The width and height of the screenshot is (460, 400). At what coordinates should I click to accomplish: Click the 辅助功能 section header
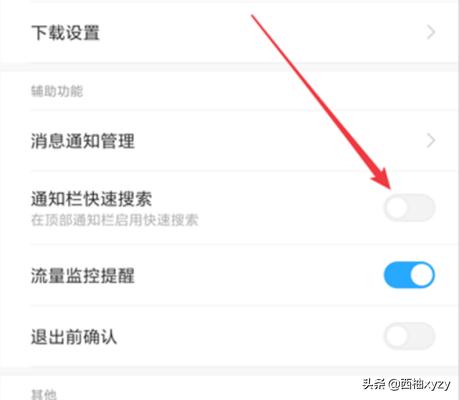tap(57, 91)
